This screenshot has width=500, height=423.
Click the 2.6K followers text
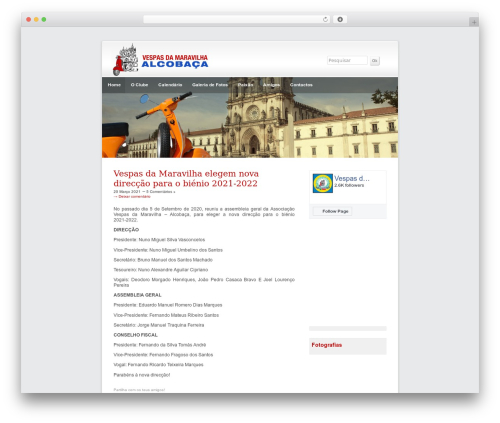(x=349, y=185)
